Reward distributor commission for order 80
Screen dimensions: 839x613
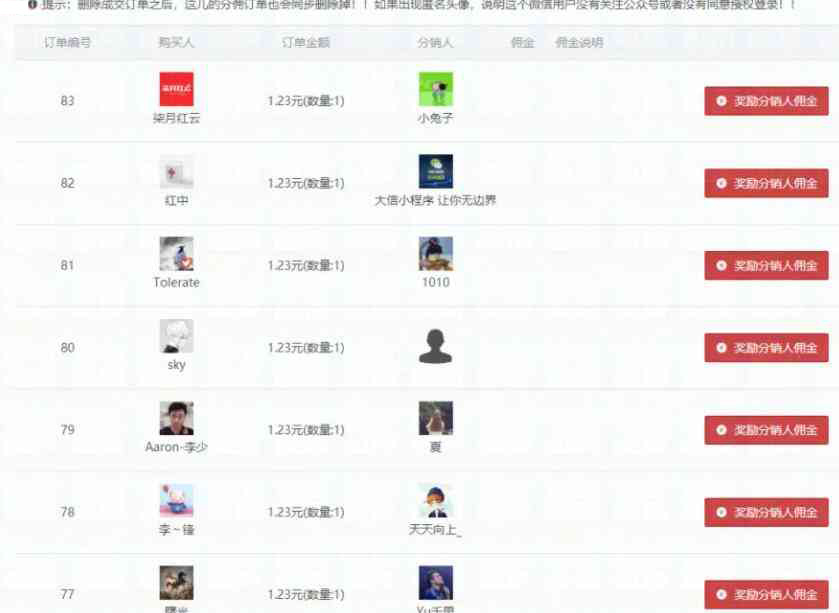(x=766, y=348)
